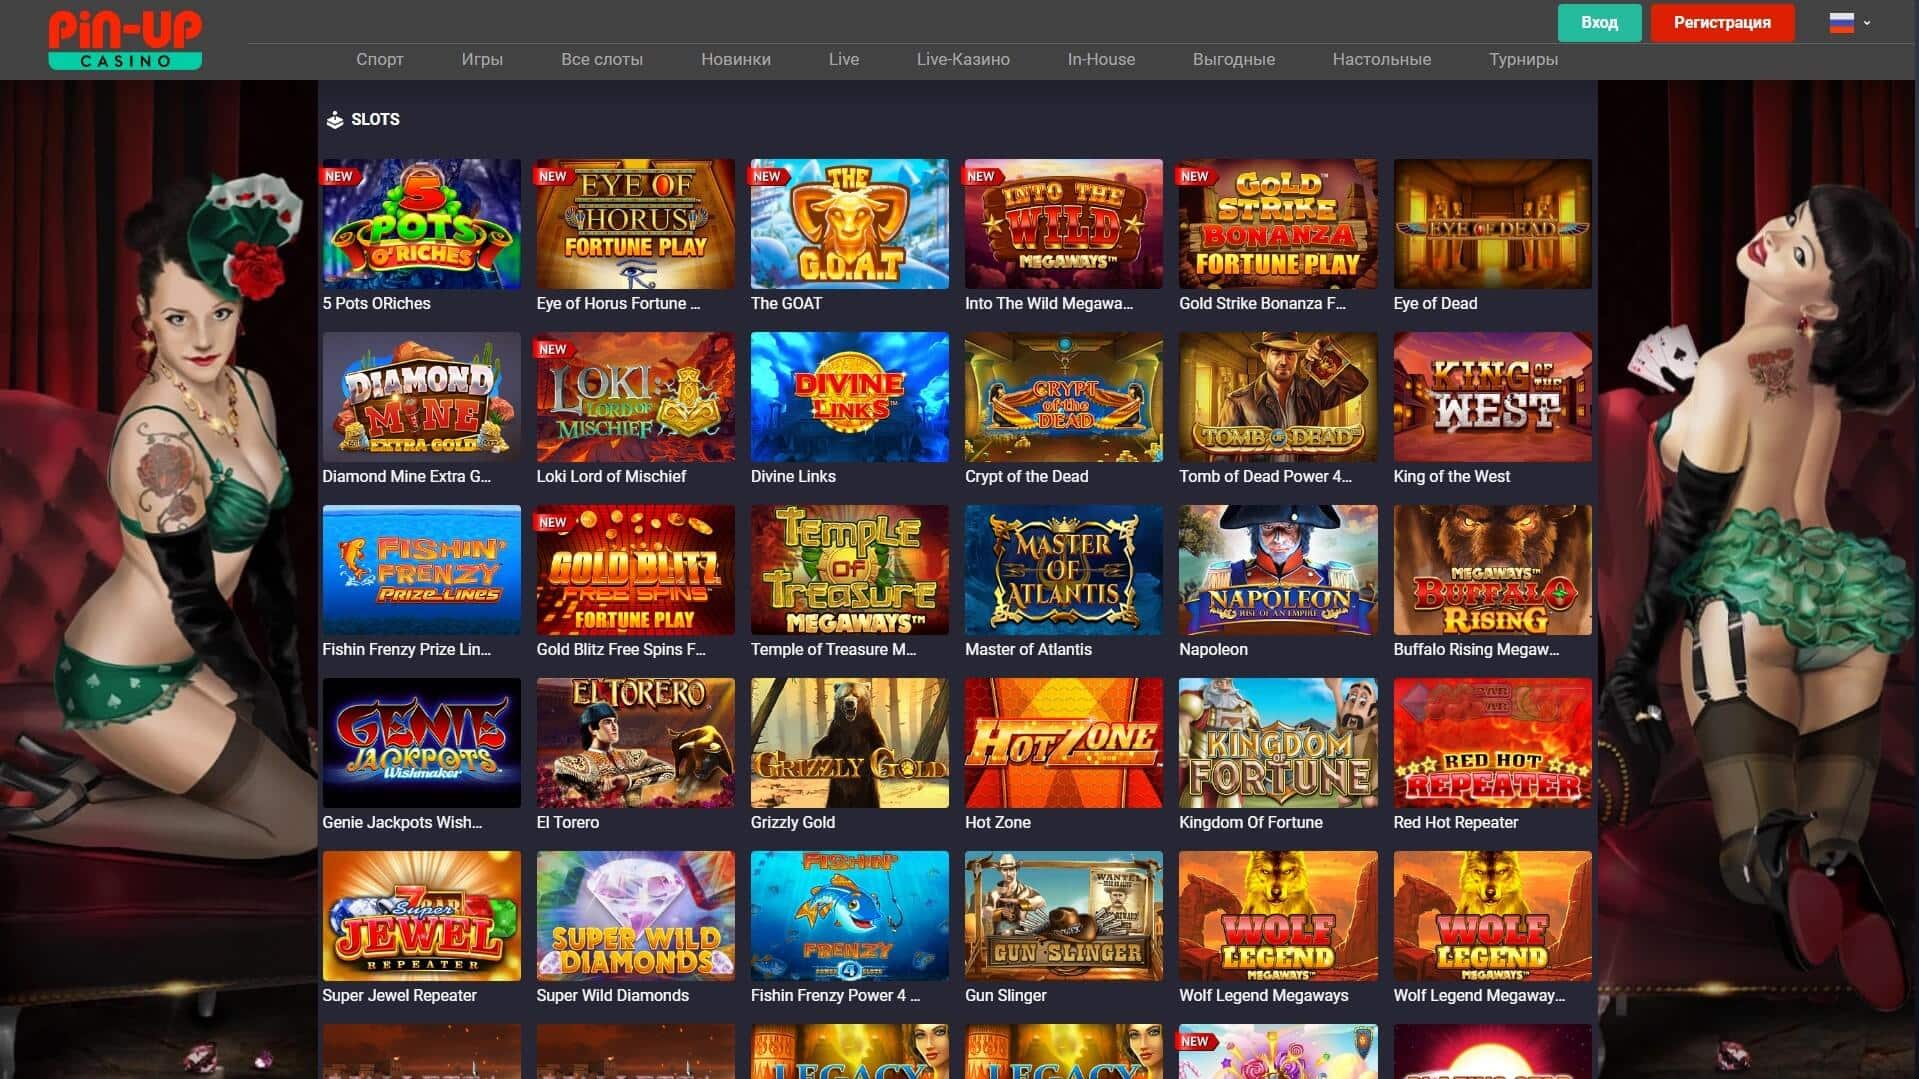Click the 'Napoleon' title text
This screenshot has width=1919, height=1079.
[1213, 650]
